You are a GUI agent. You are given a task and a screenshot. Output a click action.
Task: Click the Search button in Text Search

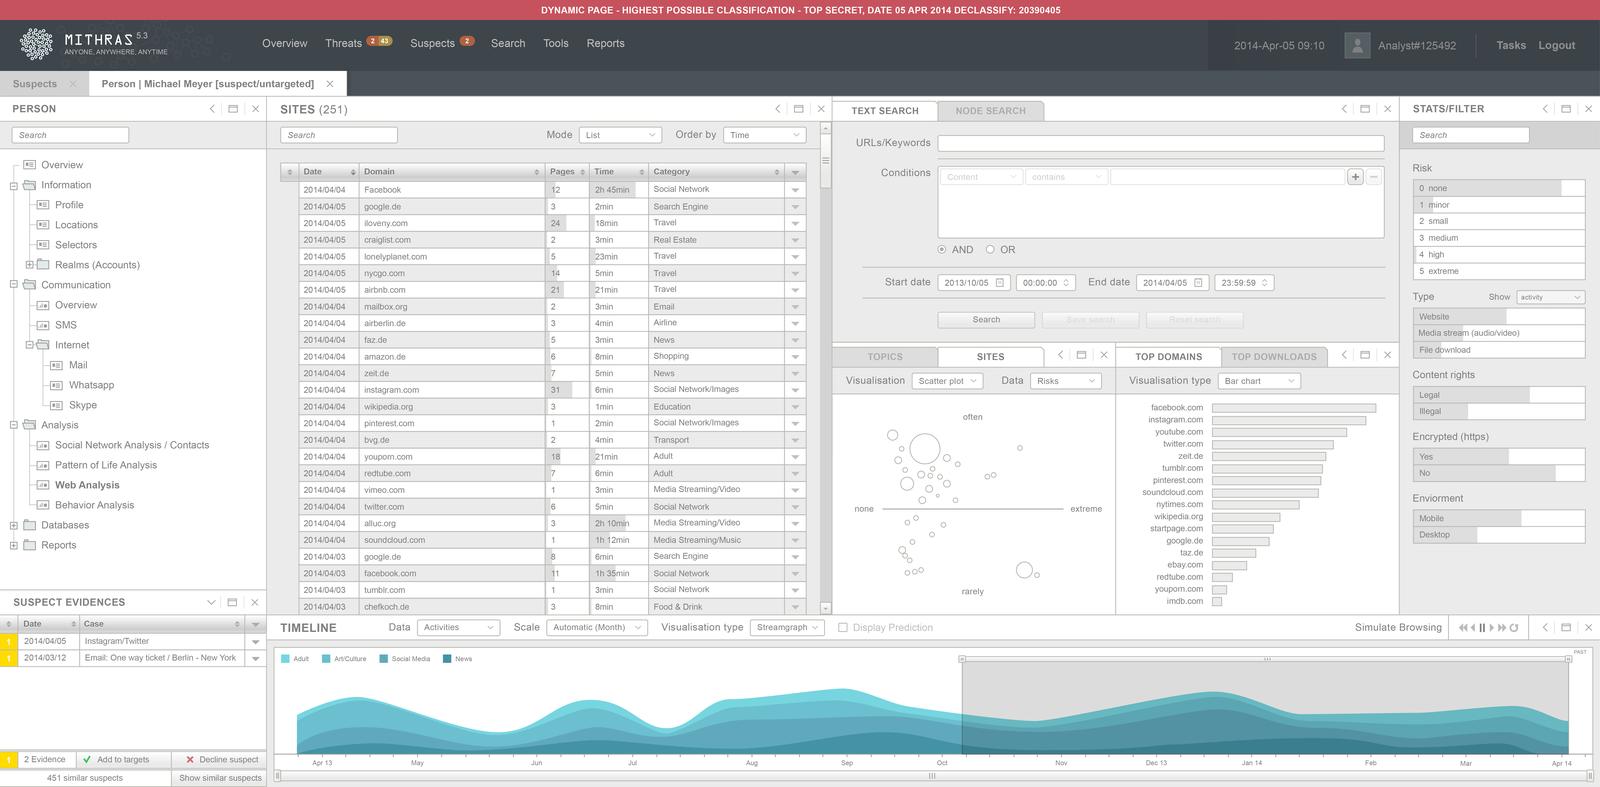(x=986, y=320)
